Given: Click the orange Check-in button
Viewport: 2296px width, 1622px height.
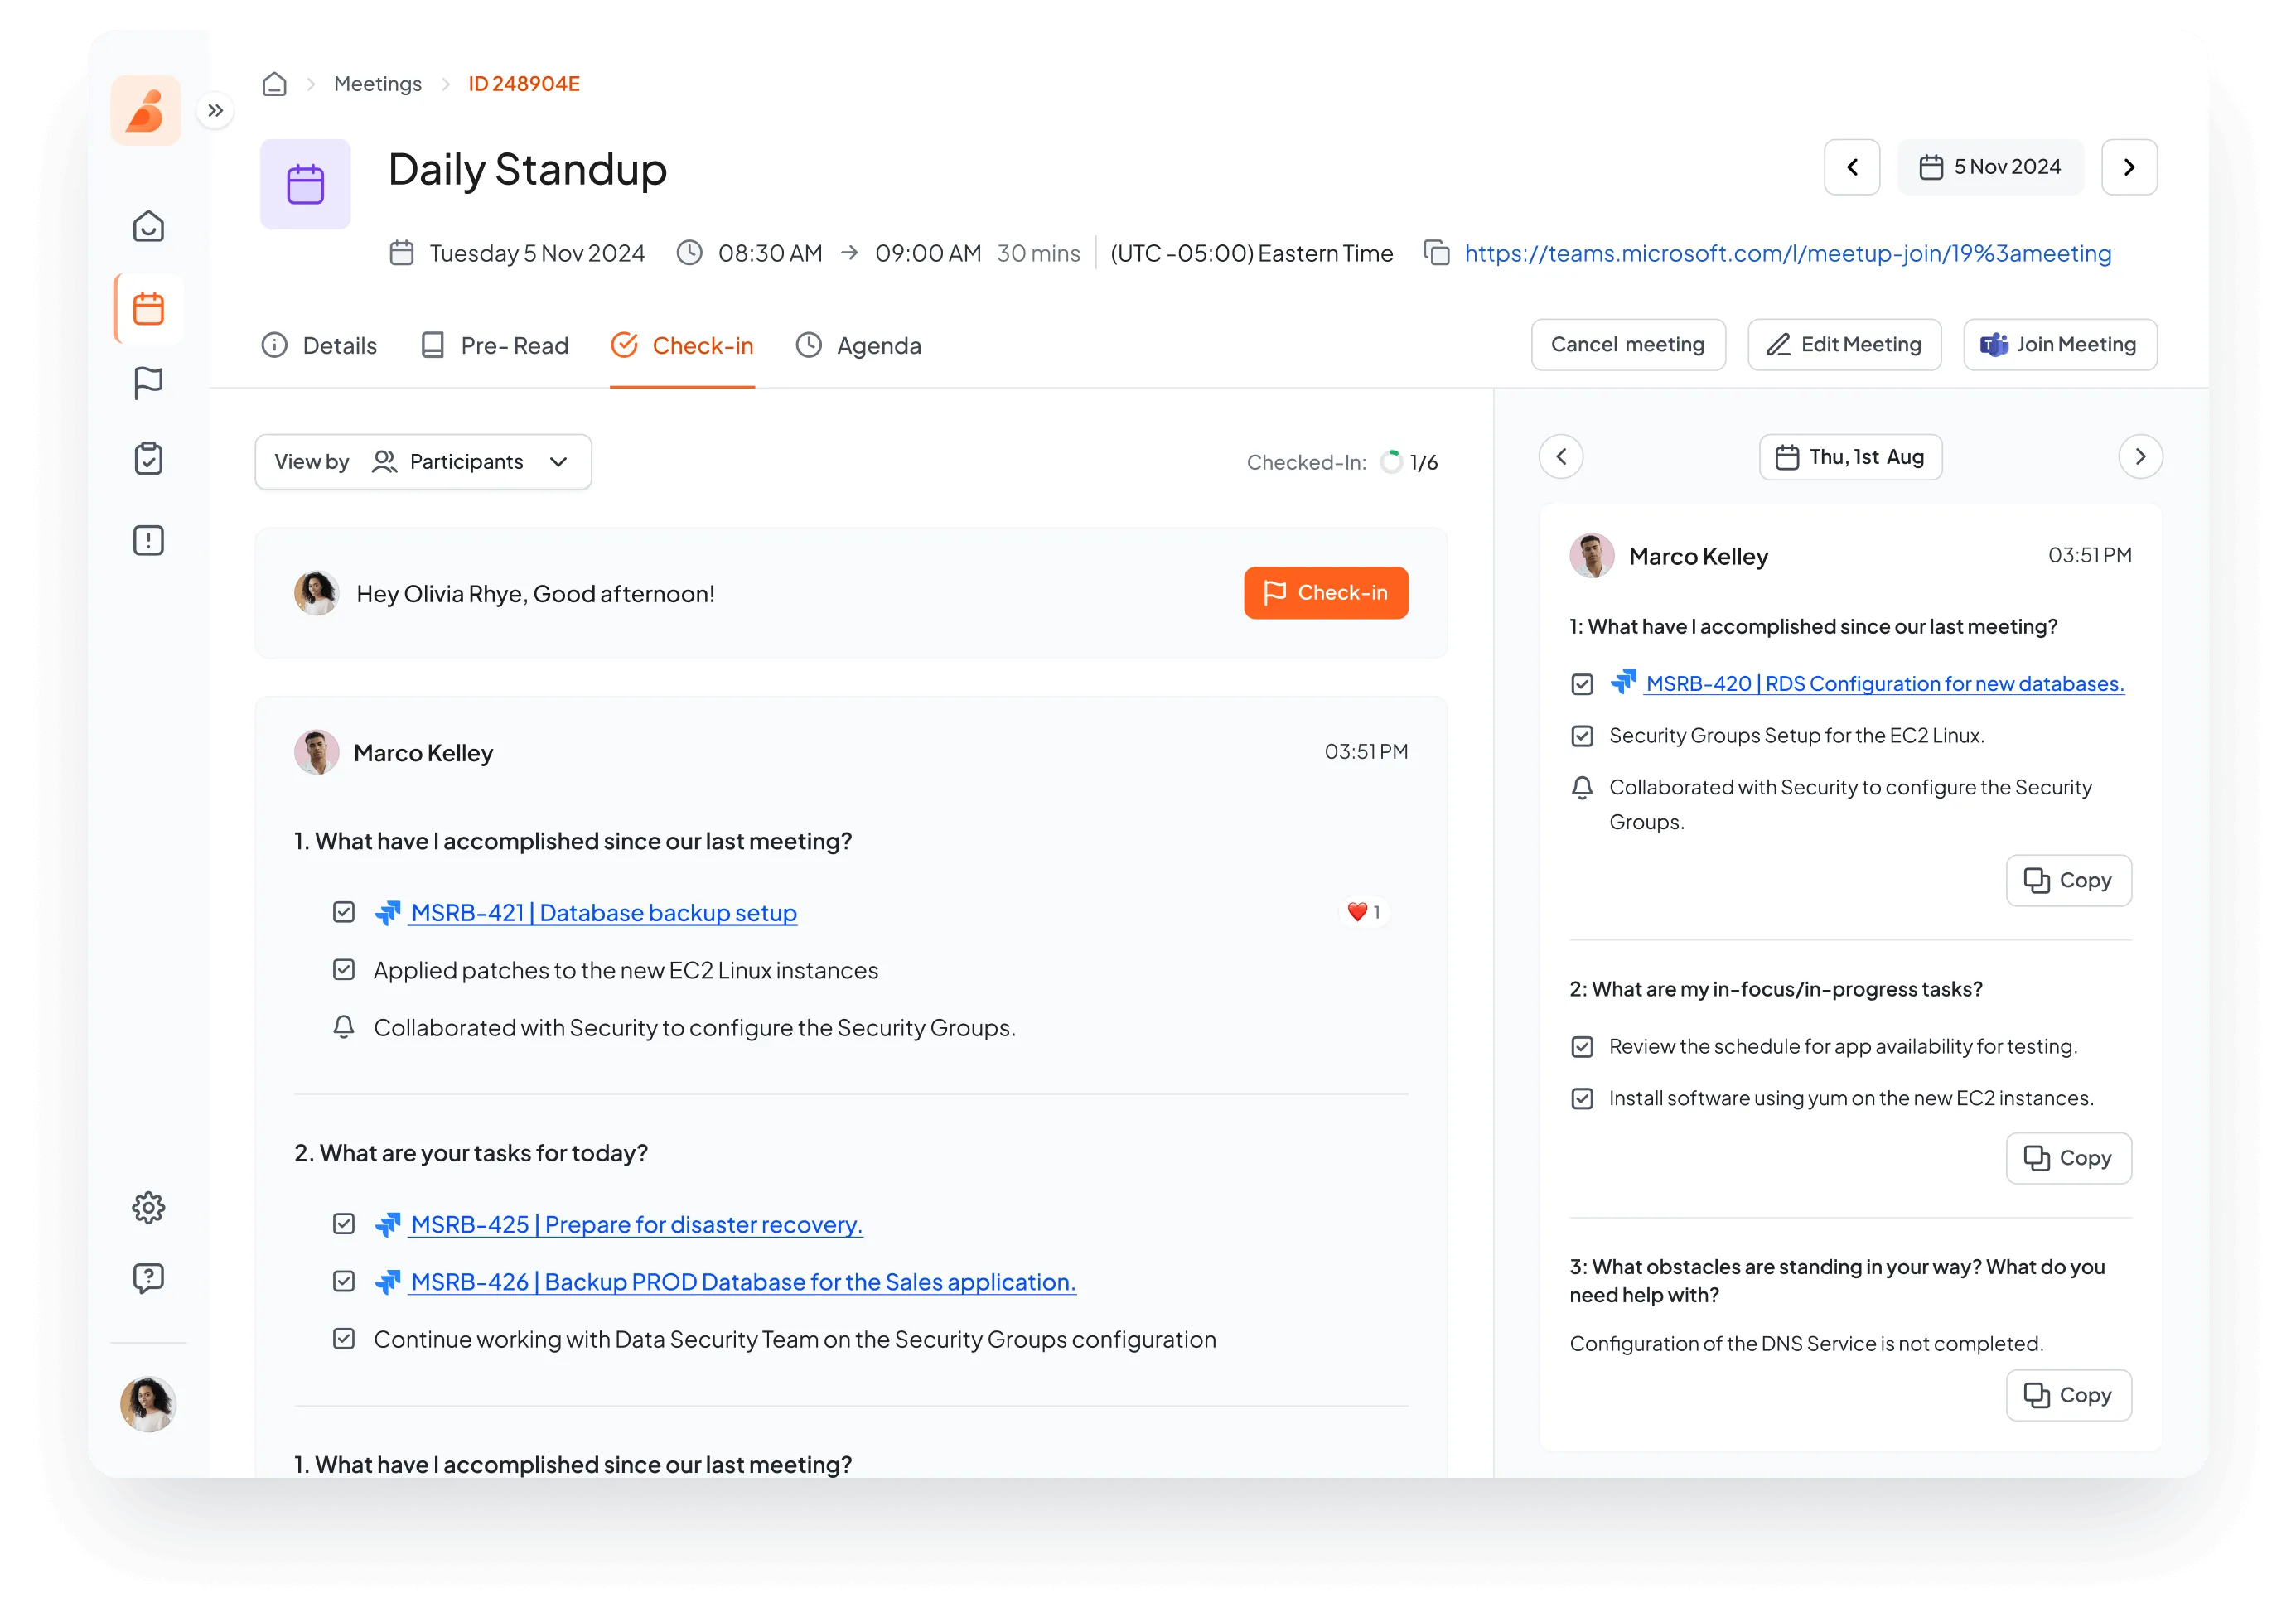Looking at the screenshot, I should (1326, 593).
